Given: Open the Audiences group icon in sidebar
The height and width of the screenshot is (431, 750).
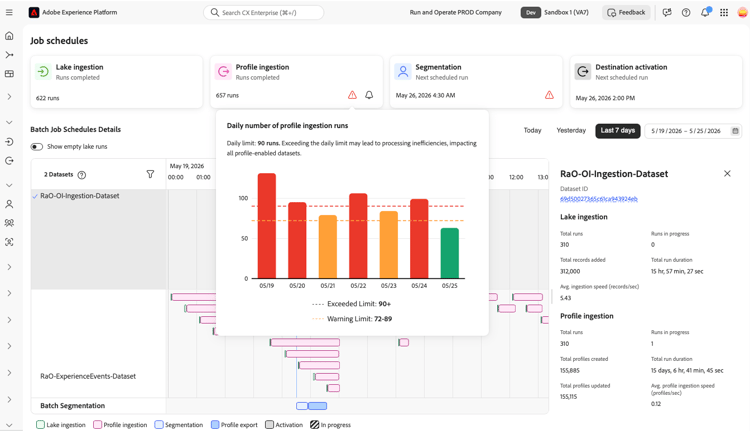Looking at the screenshot, I should 9,223.
